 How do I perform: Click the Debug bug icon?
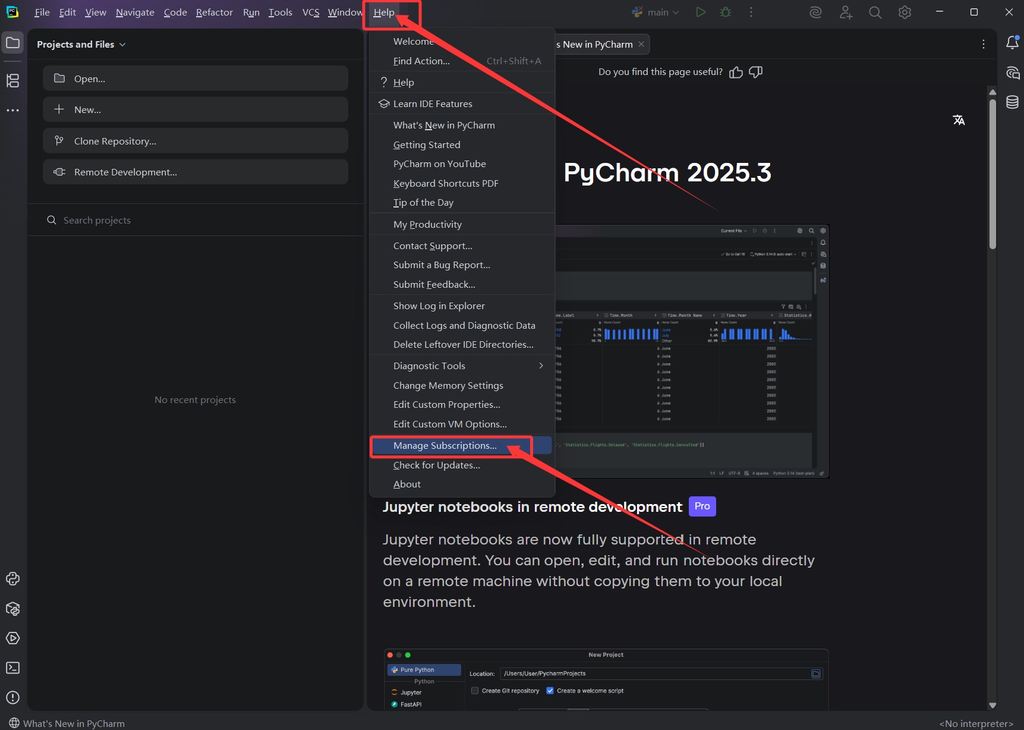[x=726, y=12]
